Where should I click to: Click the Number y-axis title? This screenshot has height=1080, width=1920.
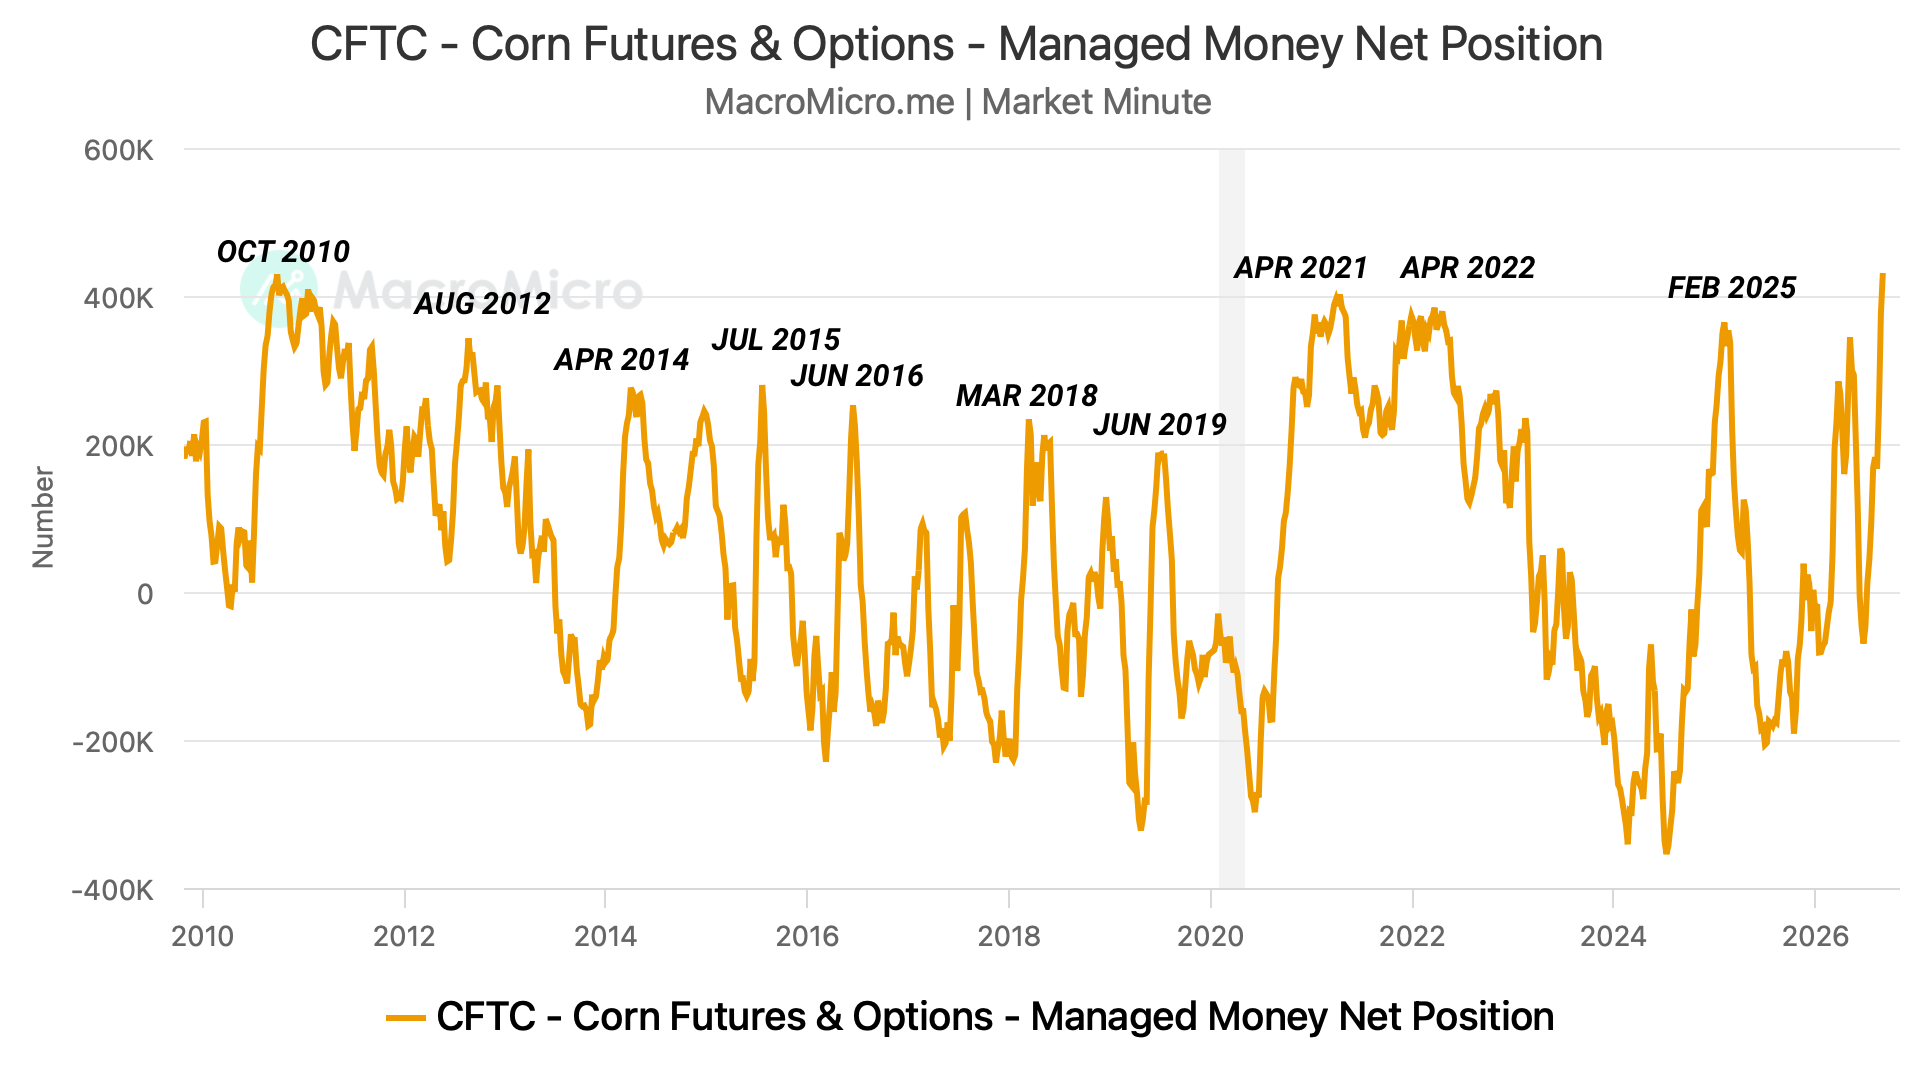tap(43, 518)
